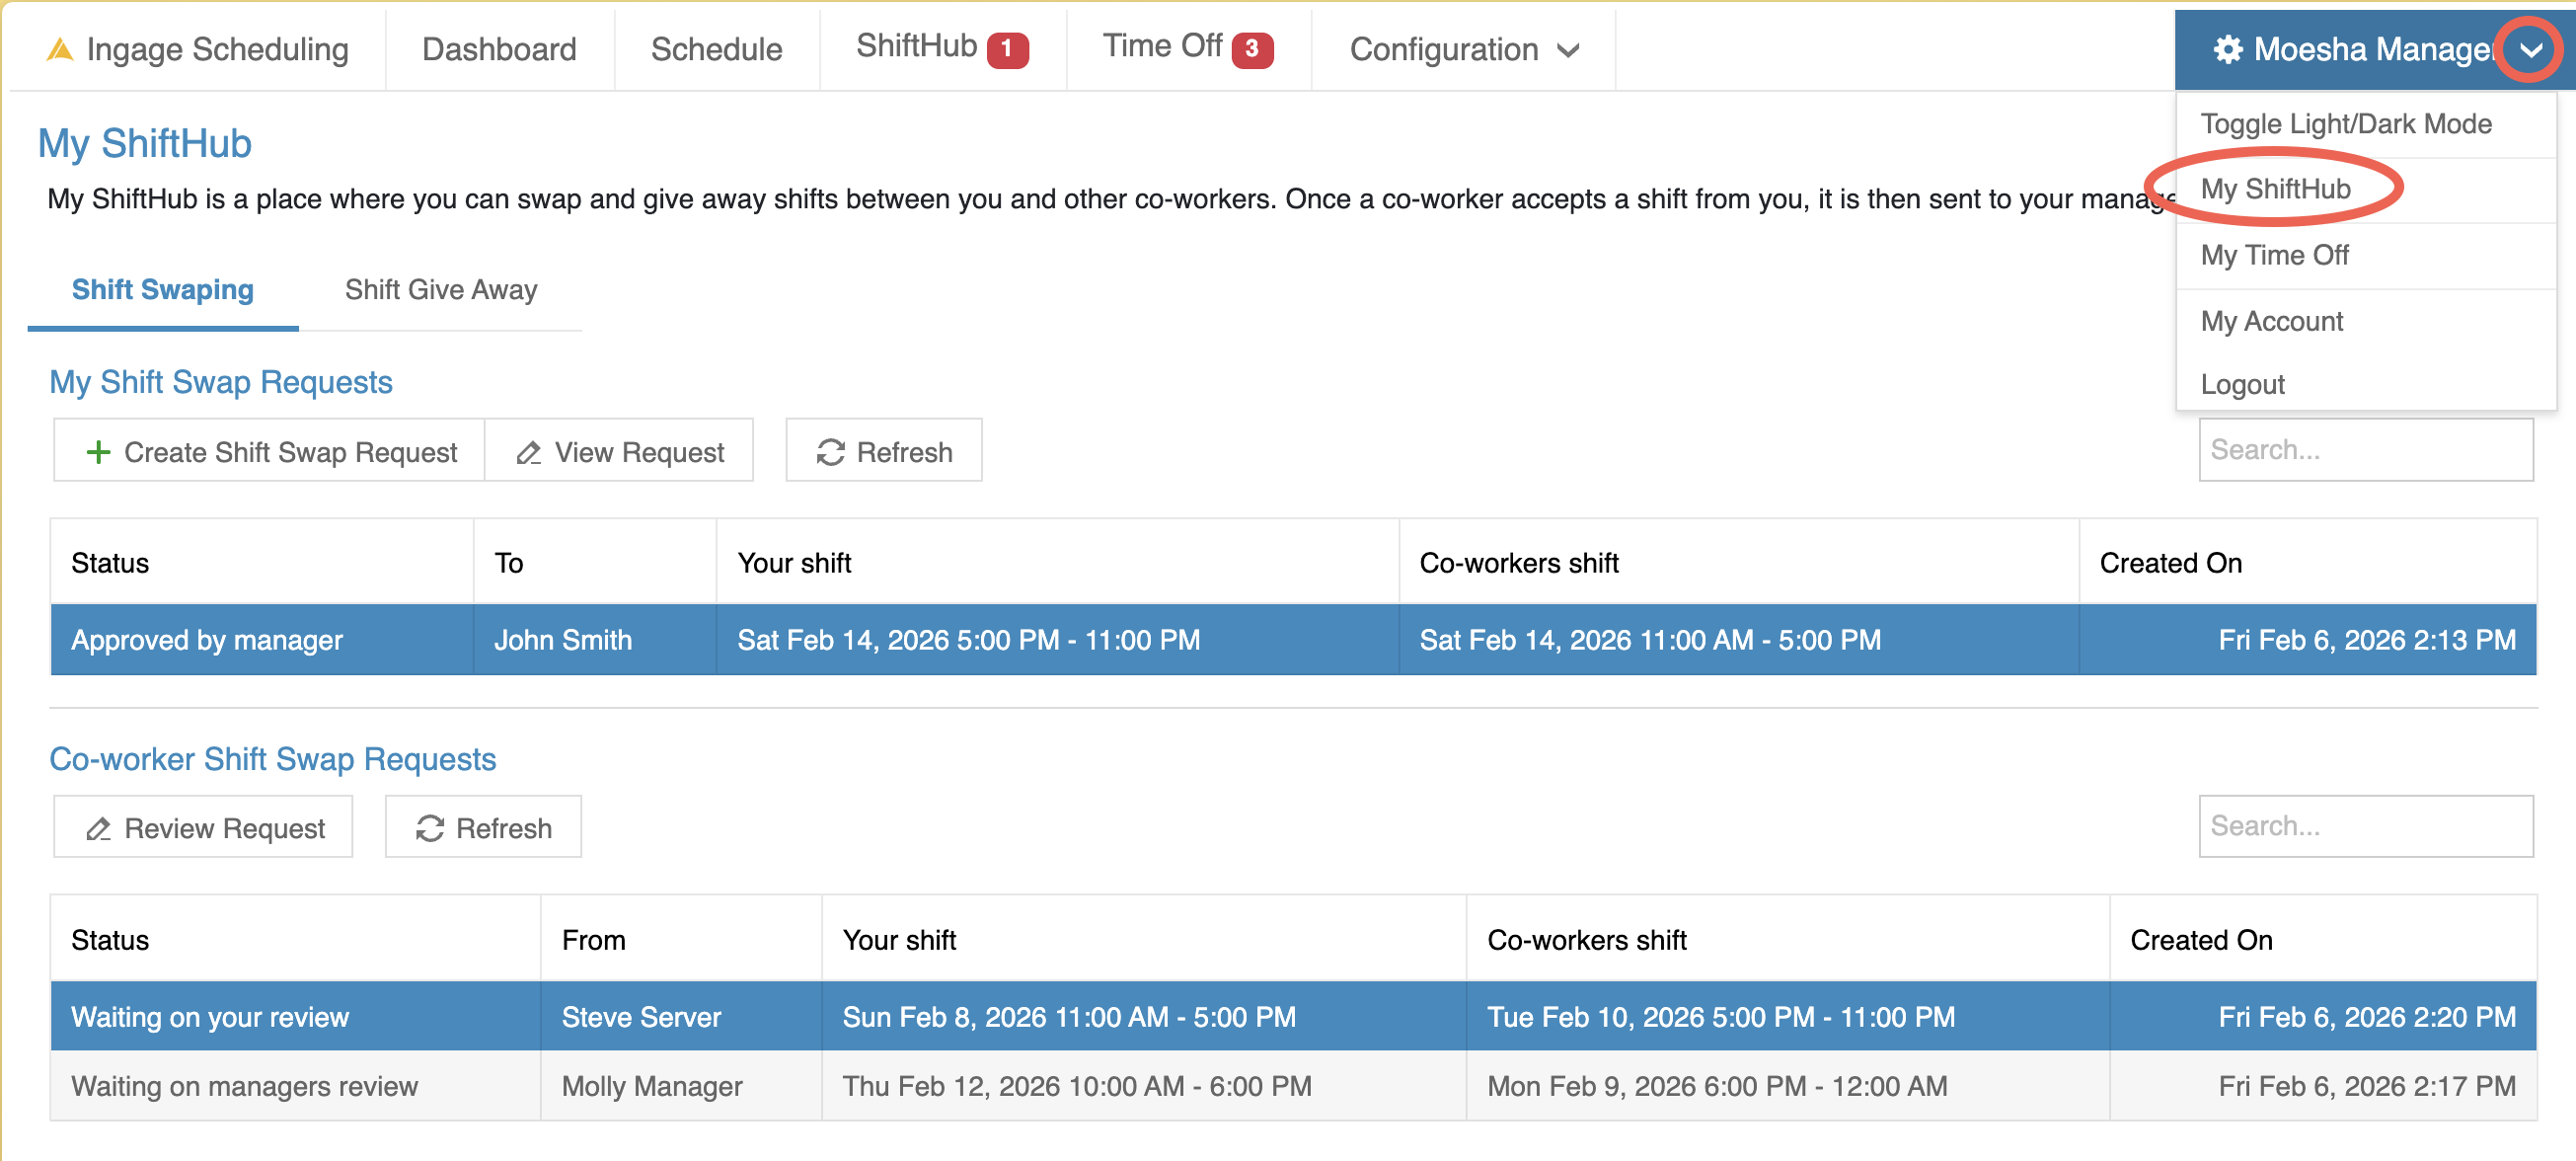The image size is (2576, 1161).
Task: Click the green plus Create Shift Swap icon
Action: click(x=98, y=452)
